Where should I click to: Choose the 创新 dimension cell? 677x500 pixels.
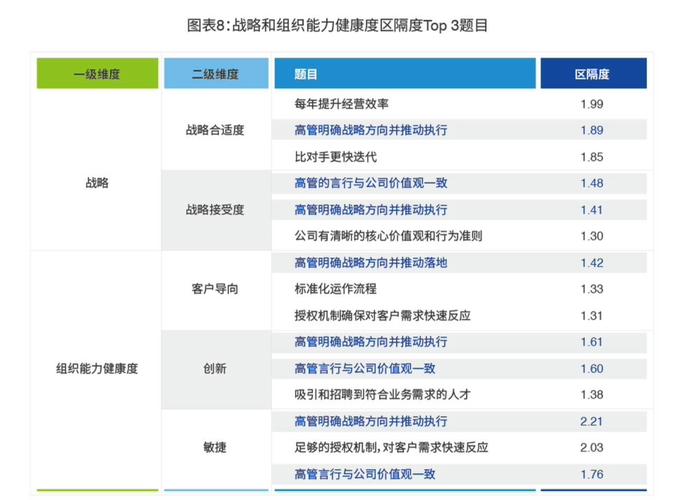[215, 368]
